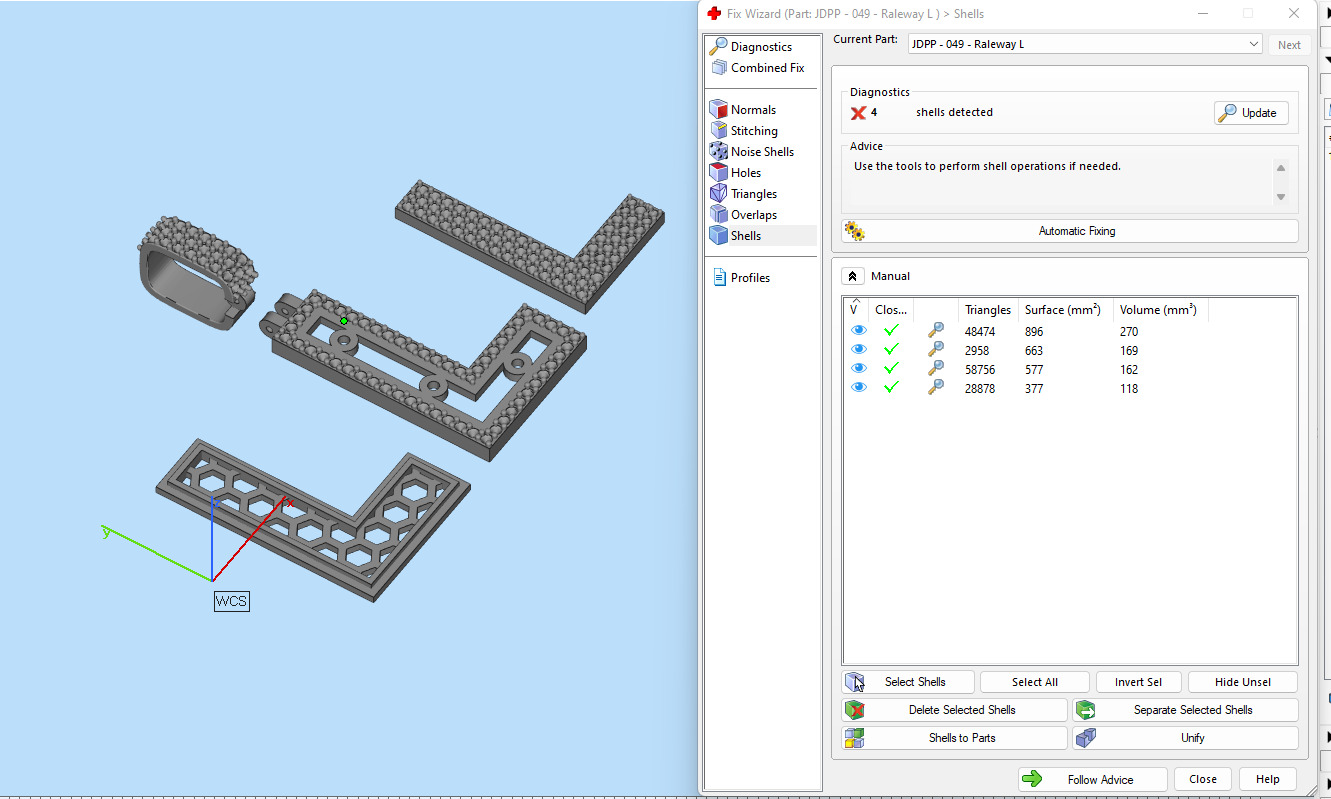Open the Current Part dropdown
Image resolution: width=1331 pixels, height=799 pixels.
[x=1085, y=45]
